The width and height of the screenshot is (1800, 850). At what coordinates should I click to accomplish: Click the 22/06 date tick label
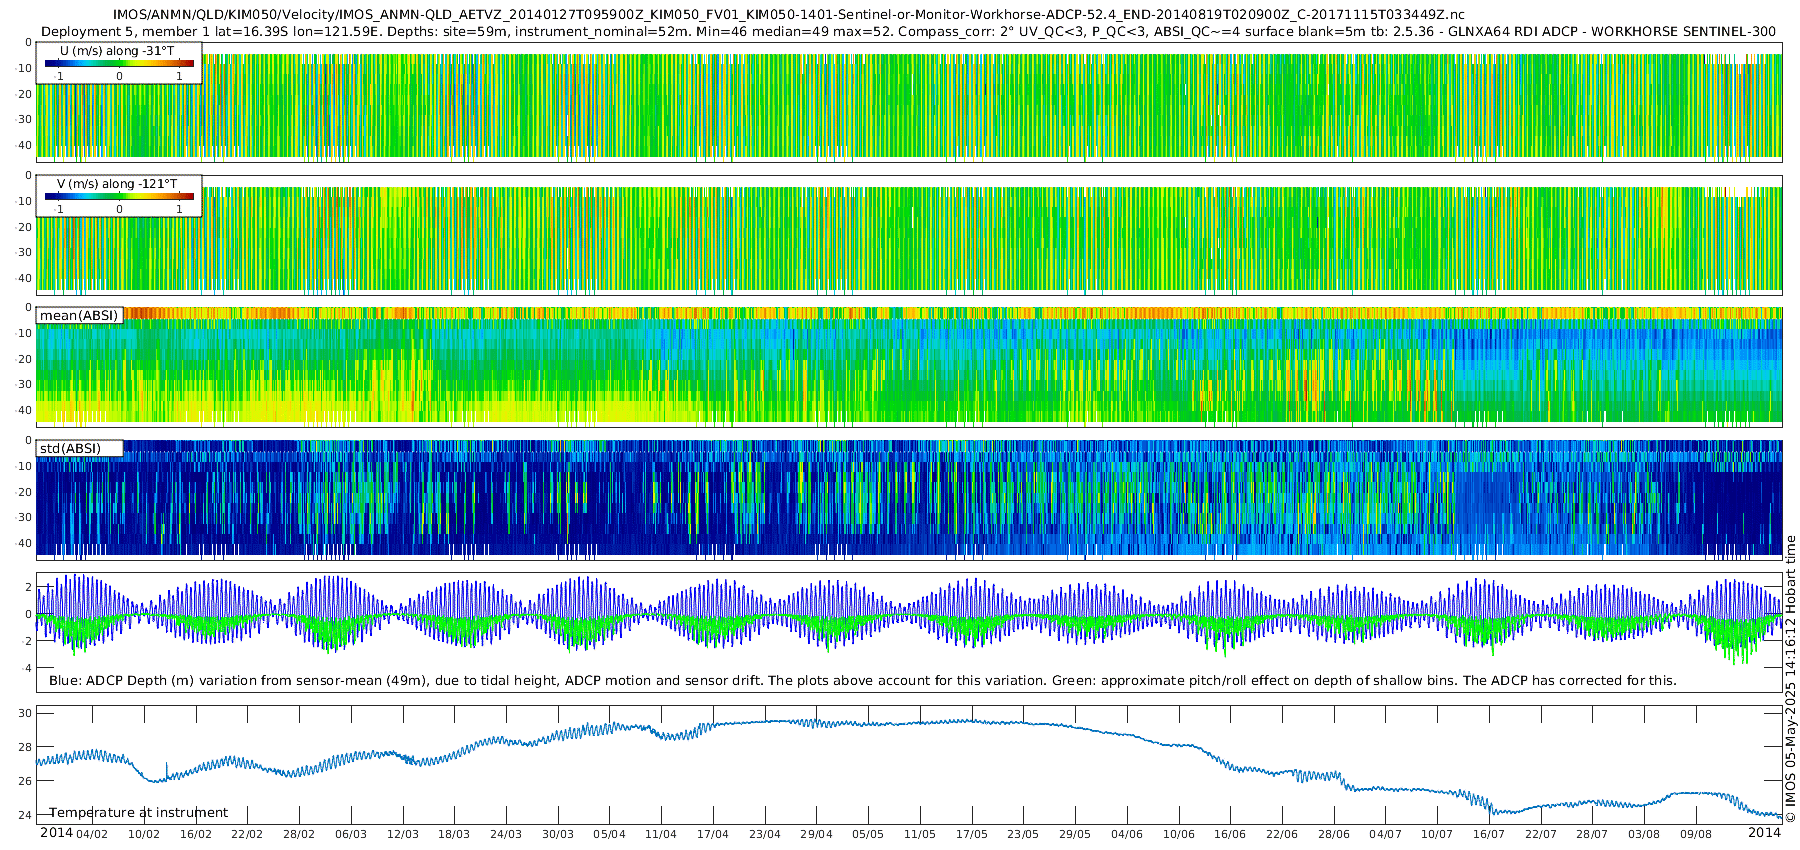1282,834
